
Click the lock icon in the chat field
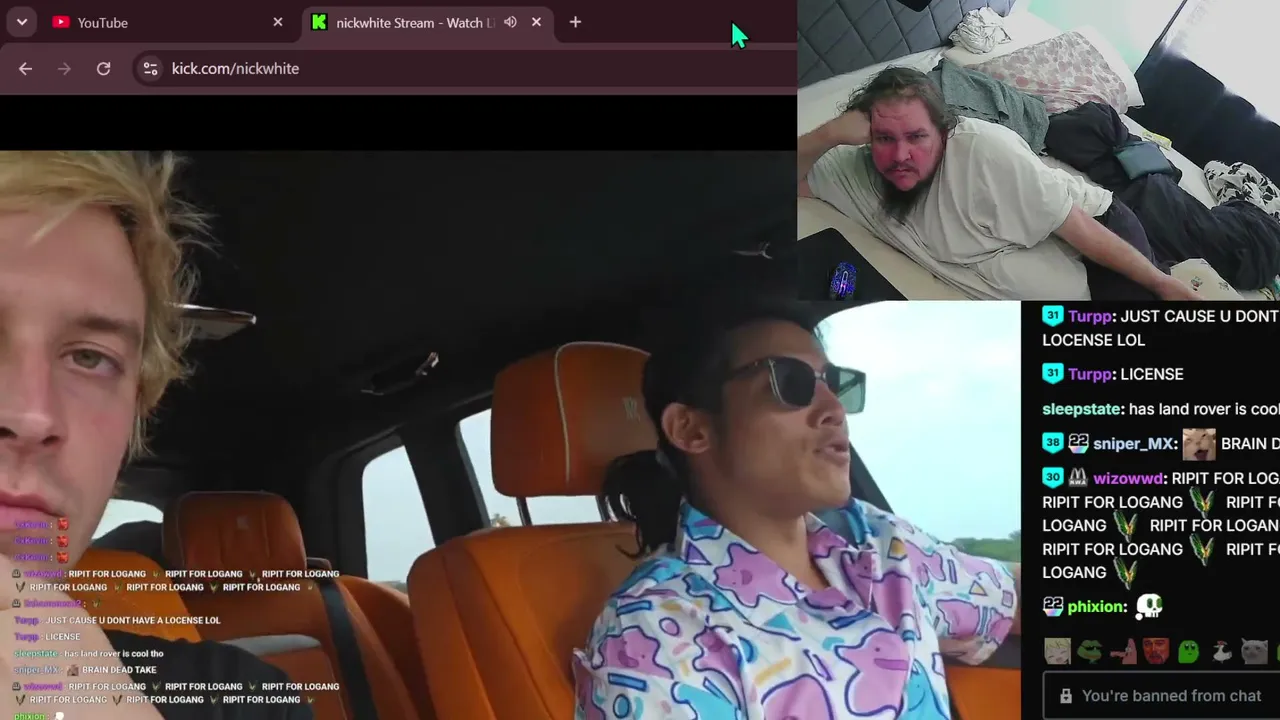[1066, 696]
